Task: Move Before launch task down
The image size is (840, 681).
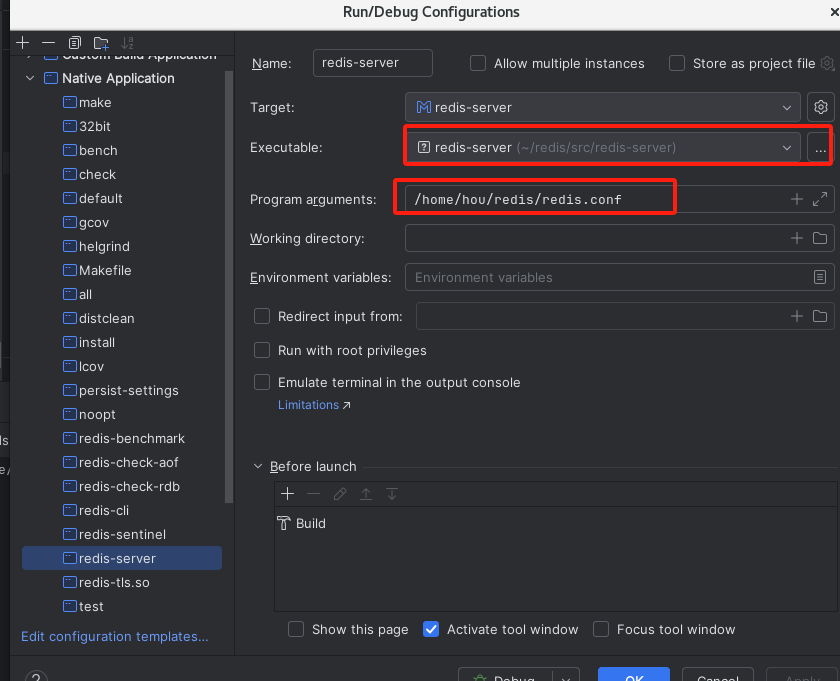Action: [x=392, y=493]
